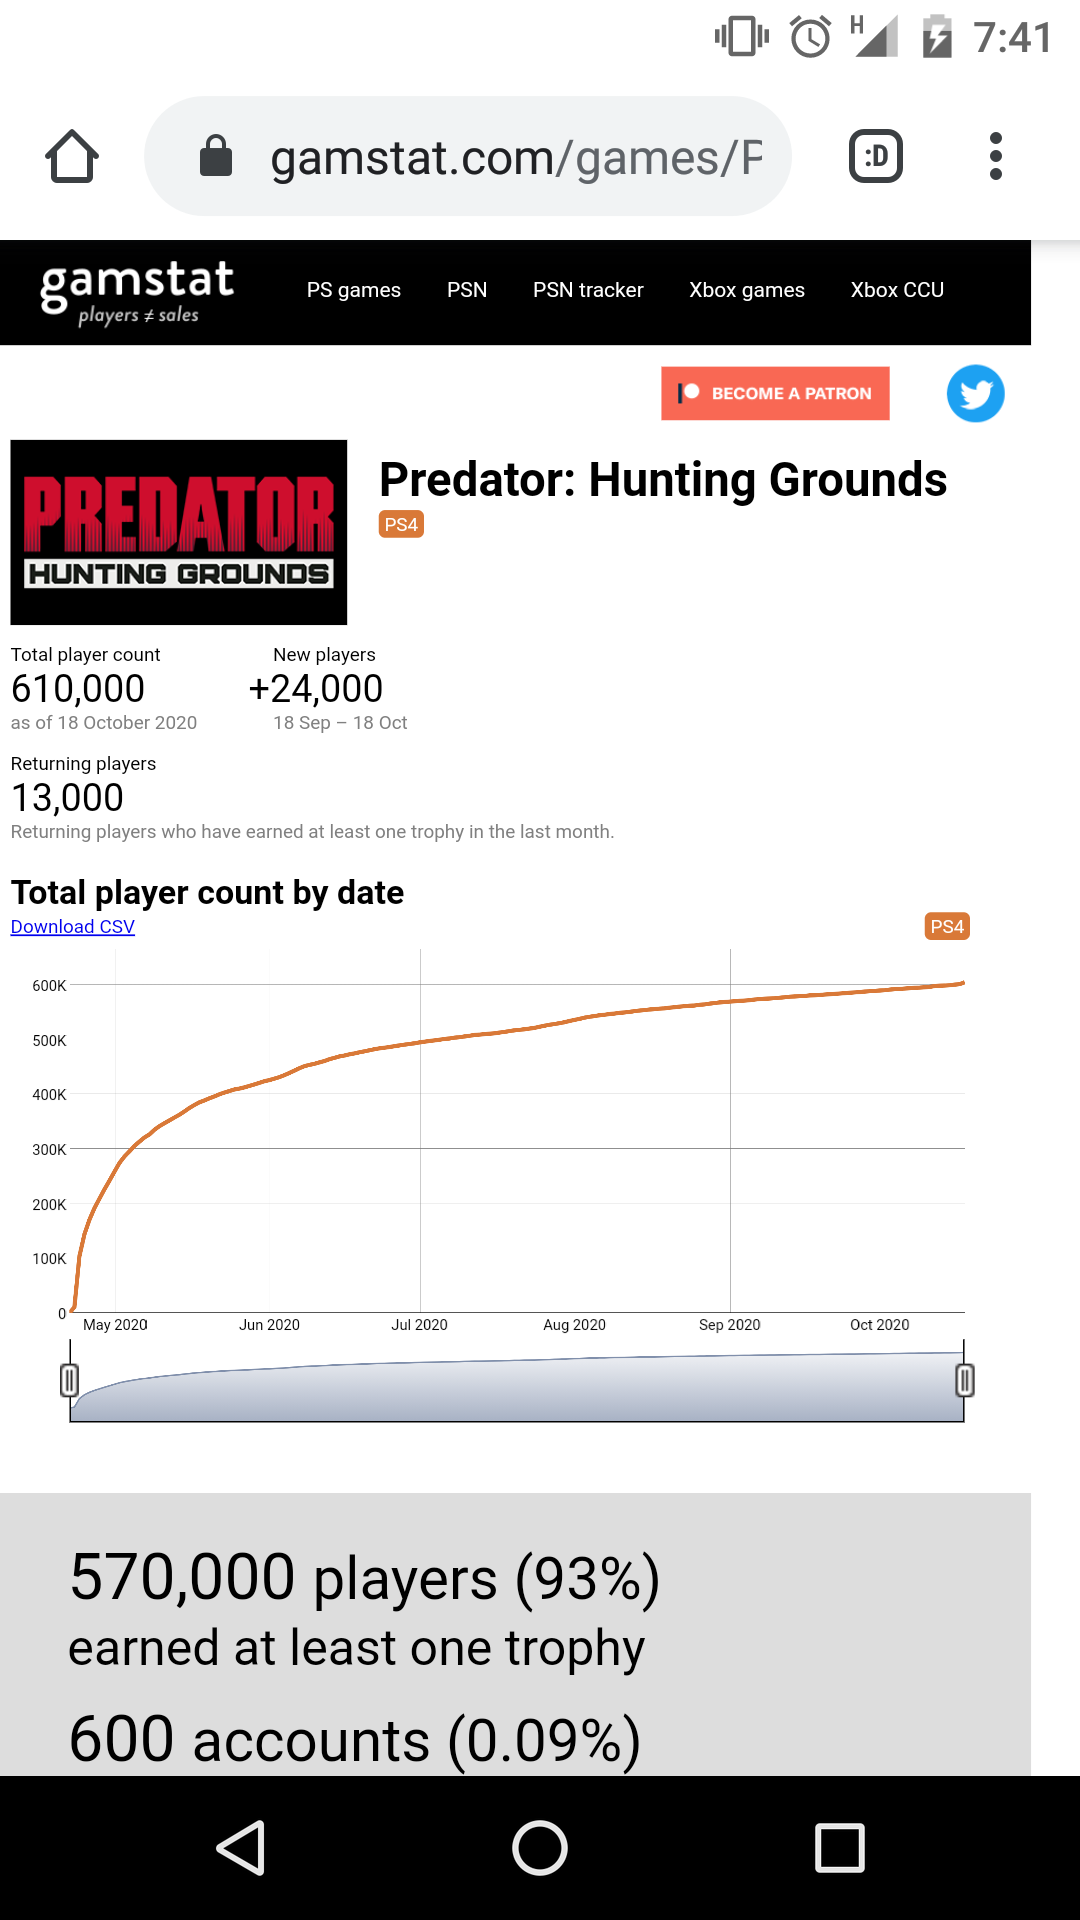Click the right range slider handle
Screen dimensions: 1080x1920
(x=964, y=1381)
